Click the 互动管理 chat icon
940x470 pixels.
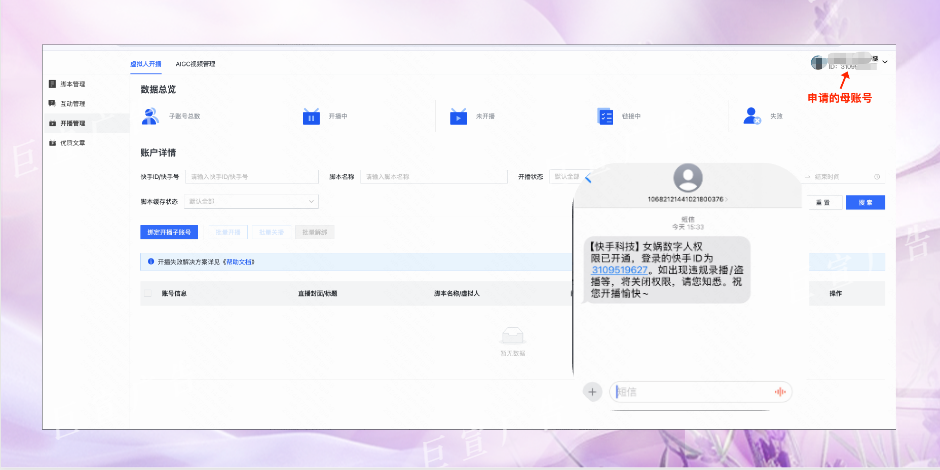53,104
